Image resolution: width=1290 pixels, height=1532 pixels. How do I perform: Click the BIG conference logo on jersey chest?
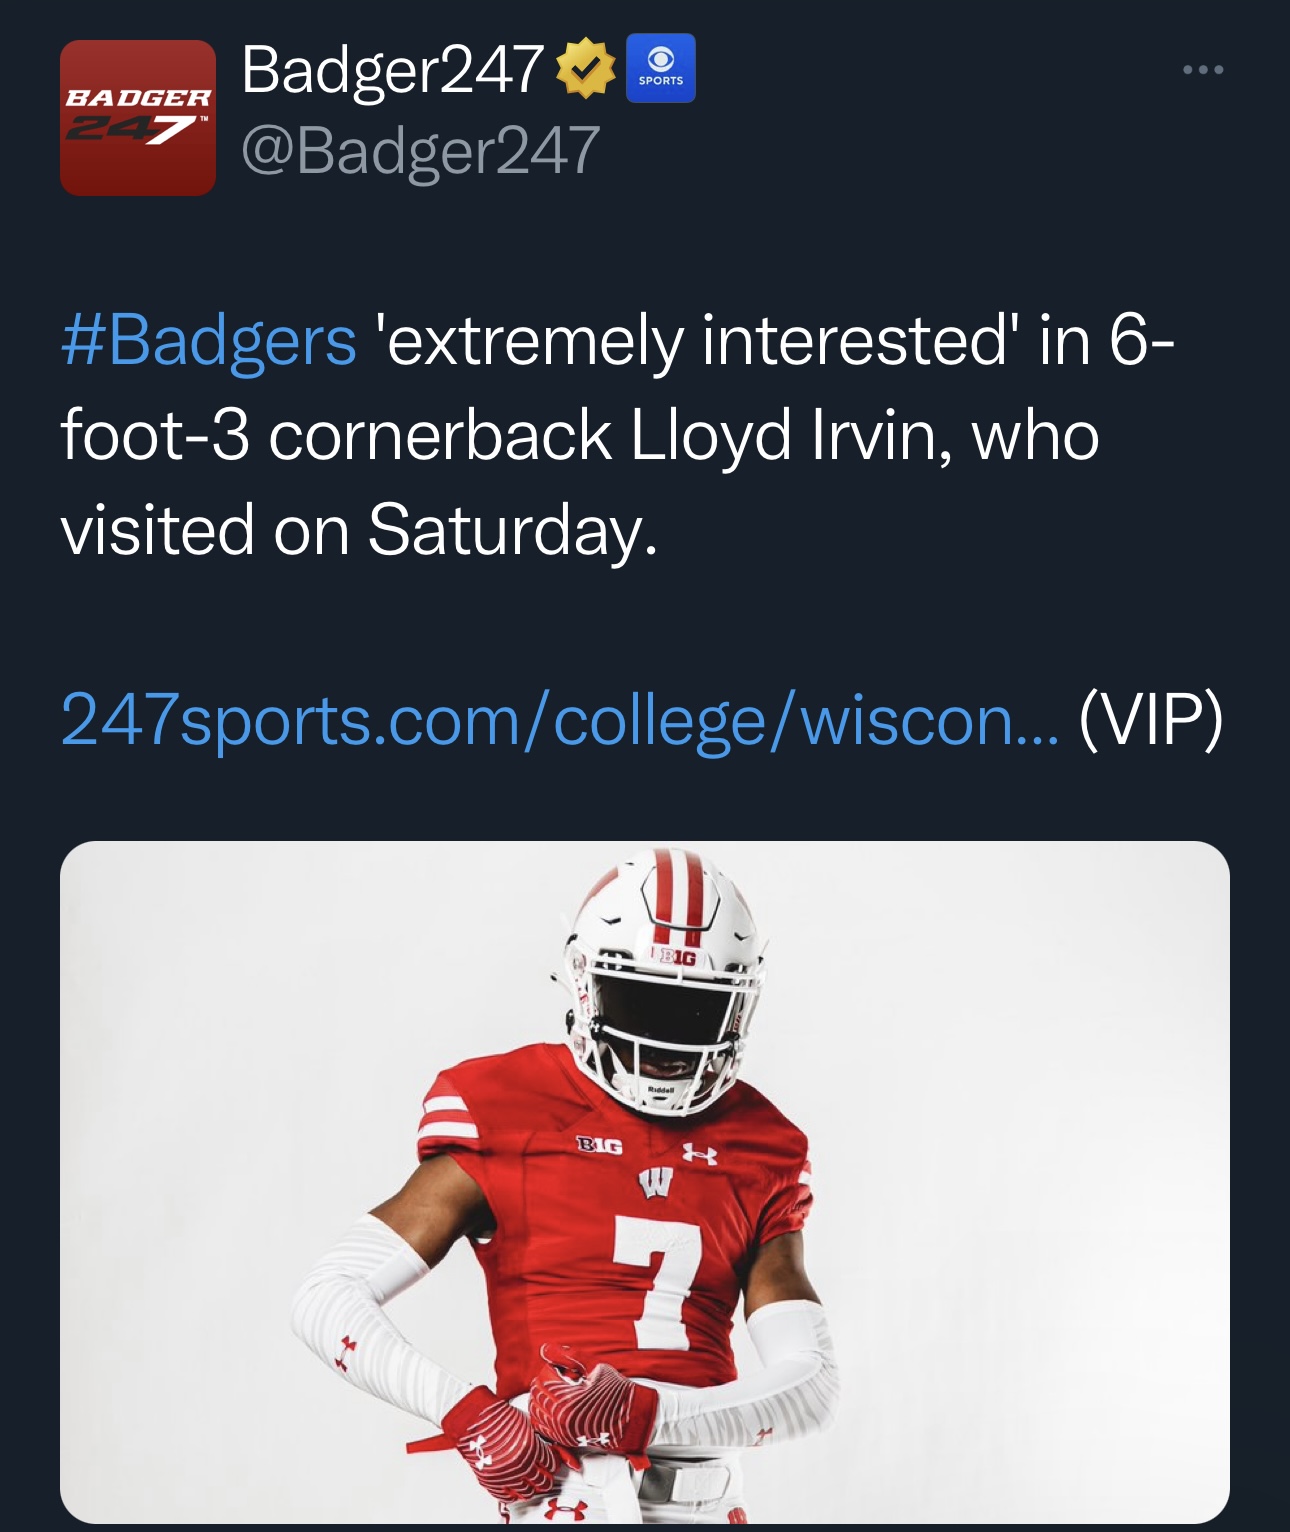600,1146
